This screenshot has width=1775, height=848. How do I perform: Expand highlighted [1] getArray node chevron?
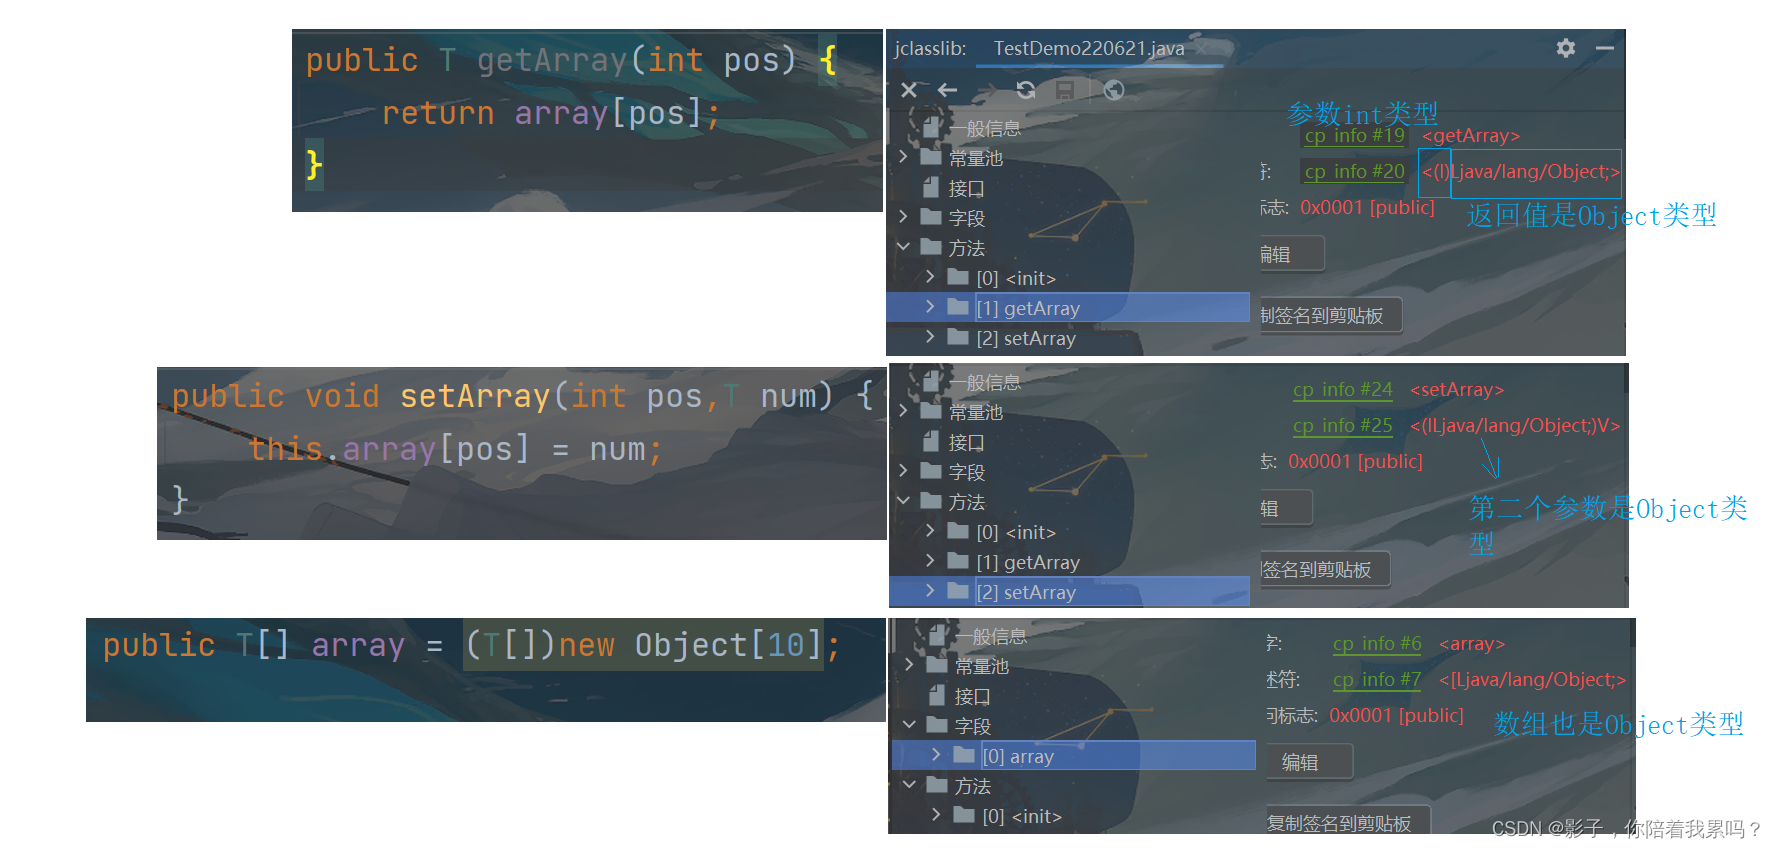pos(930,307)
